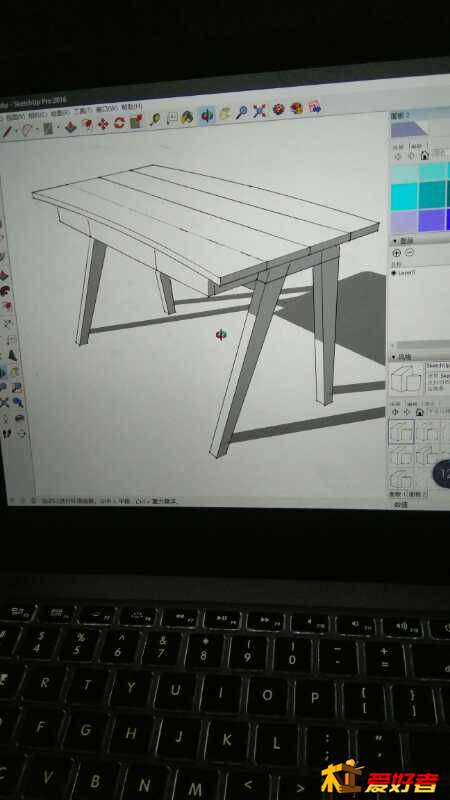This screenshot has height=800, width=450.
Task: Open the style collection dropdown list
Action: pyautogui.click(x=437, y=412)
